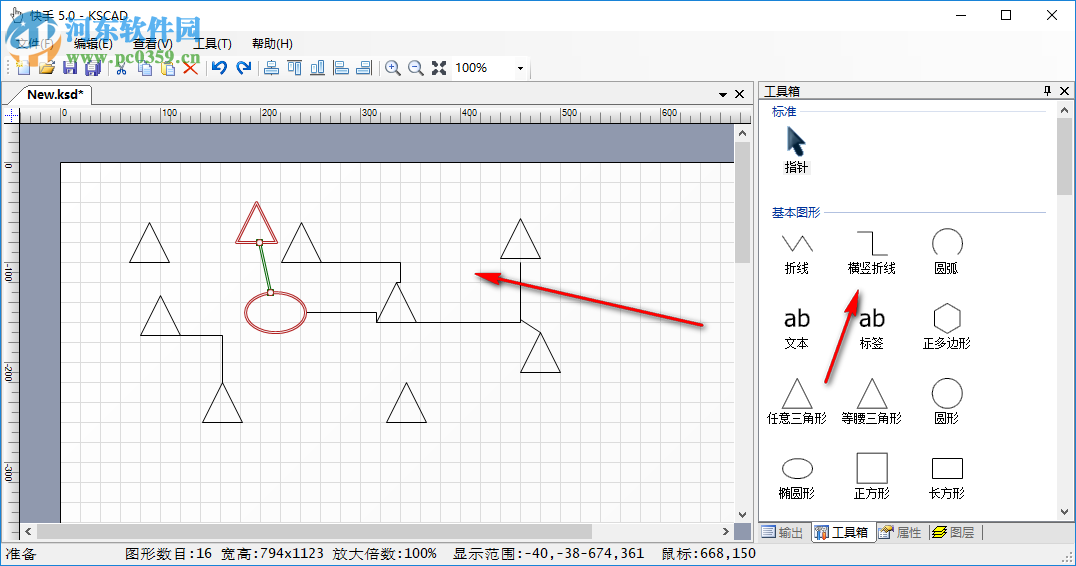Delete selection with red X icon
This screenshot has width=1076, height=566.
tap(191, 68)
